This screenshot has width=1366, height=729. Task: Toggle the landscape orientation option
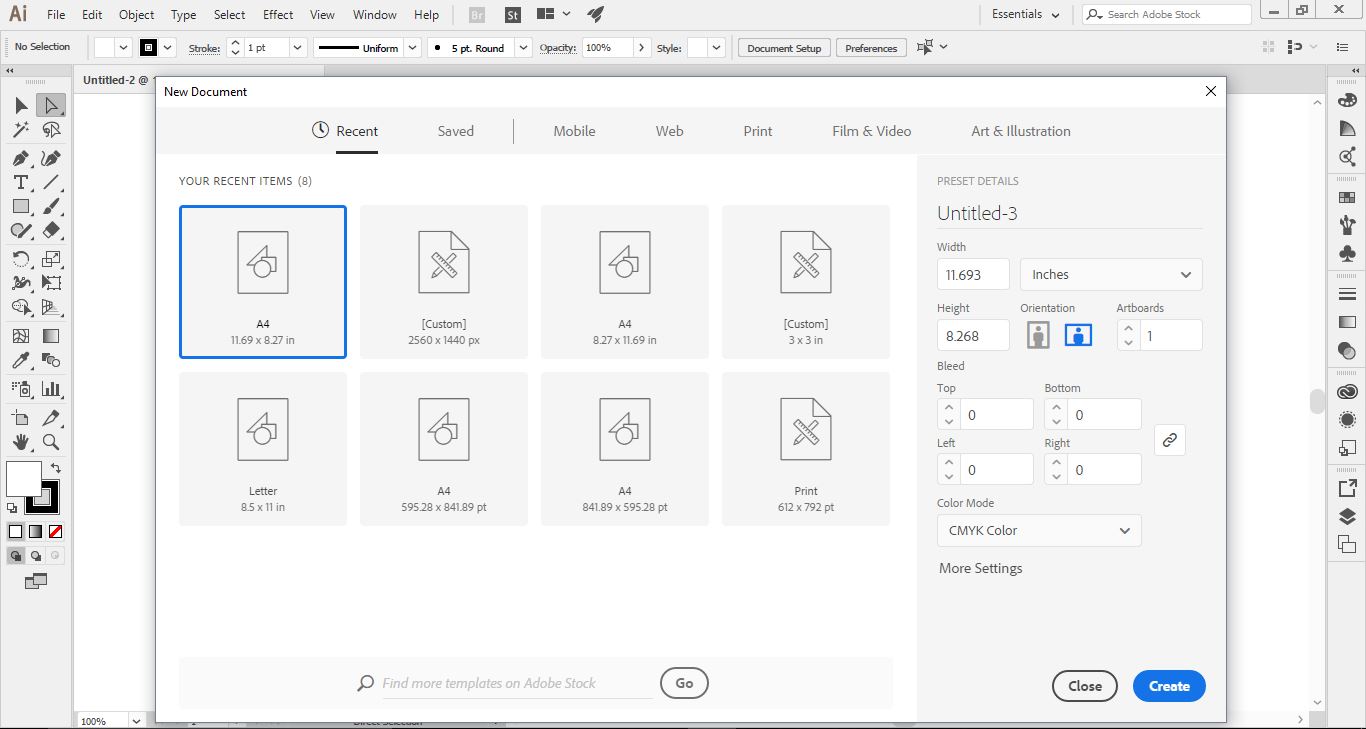(1077, 335)
